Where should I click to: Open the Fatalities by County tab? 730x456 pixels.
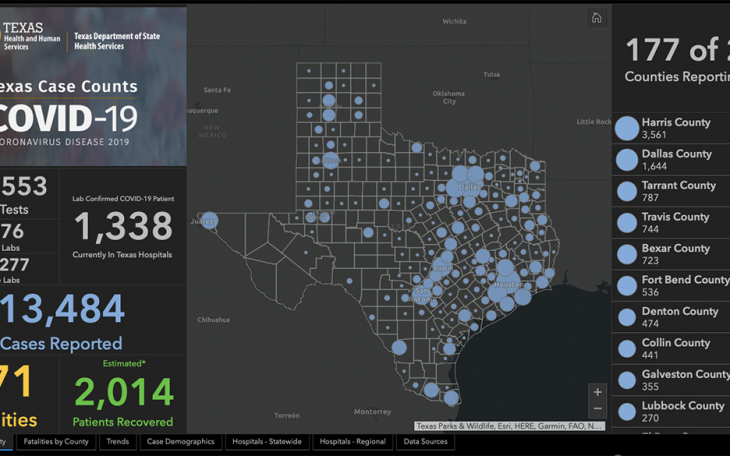coord(56,441)
